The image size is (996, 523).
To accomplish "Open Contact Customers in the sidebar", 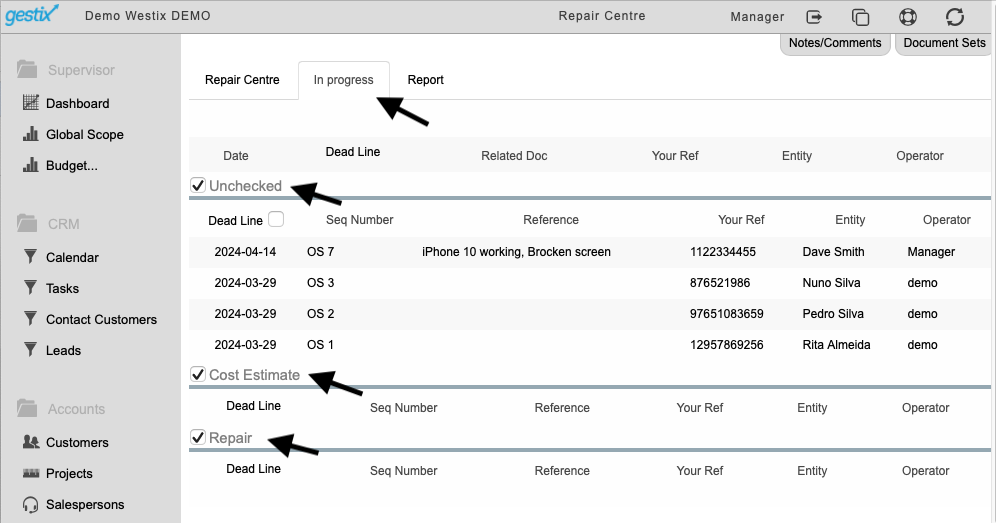I will click(101, 320).
